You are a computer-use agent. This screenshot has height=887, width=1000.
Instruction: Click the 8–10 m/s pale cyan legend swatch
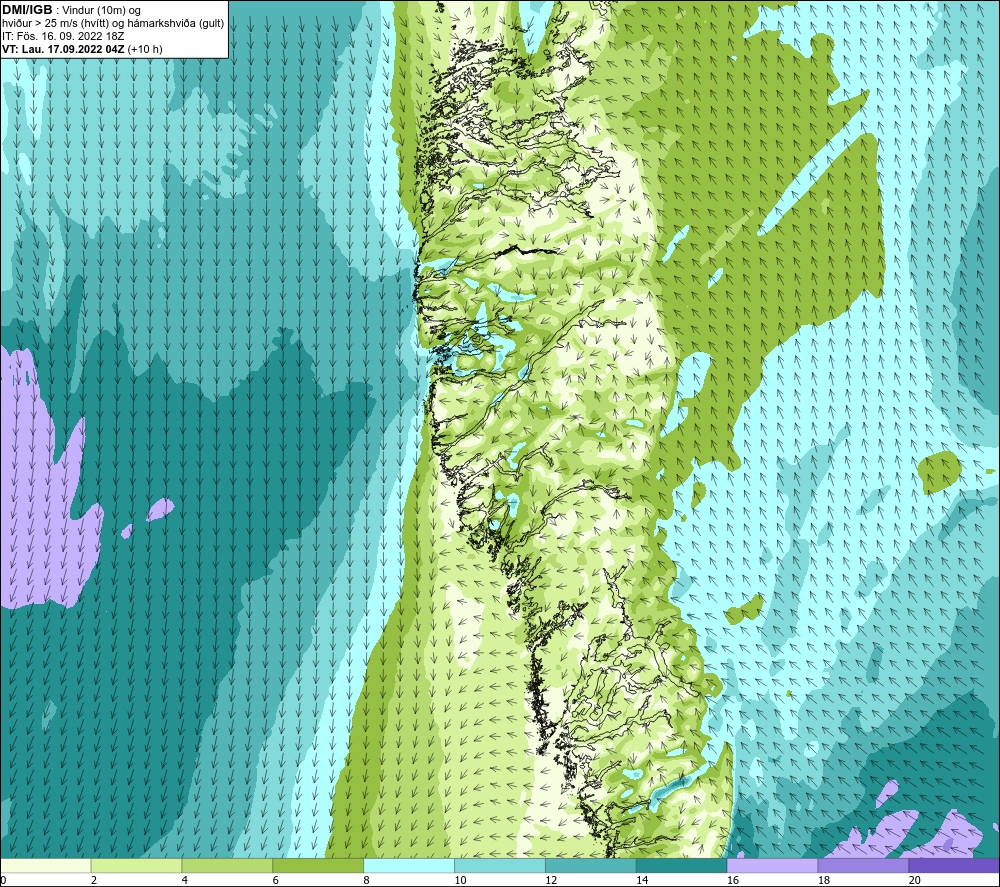(x=409, y=865)
